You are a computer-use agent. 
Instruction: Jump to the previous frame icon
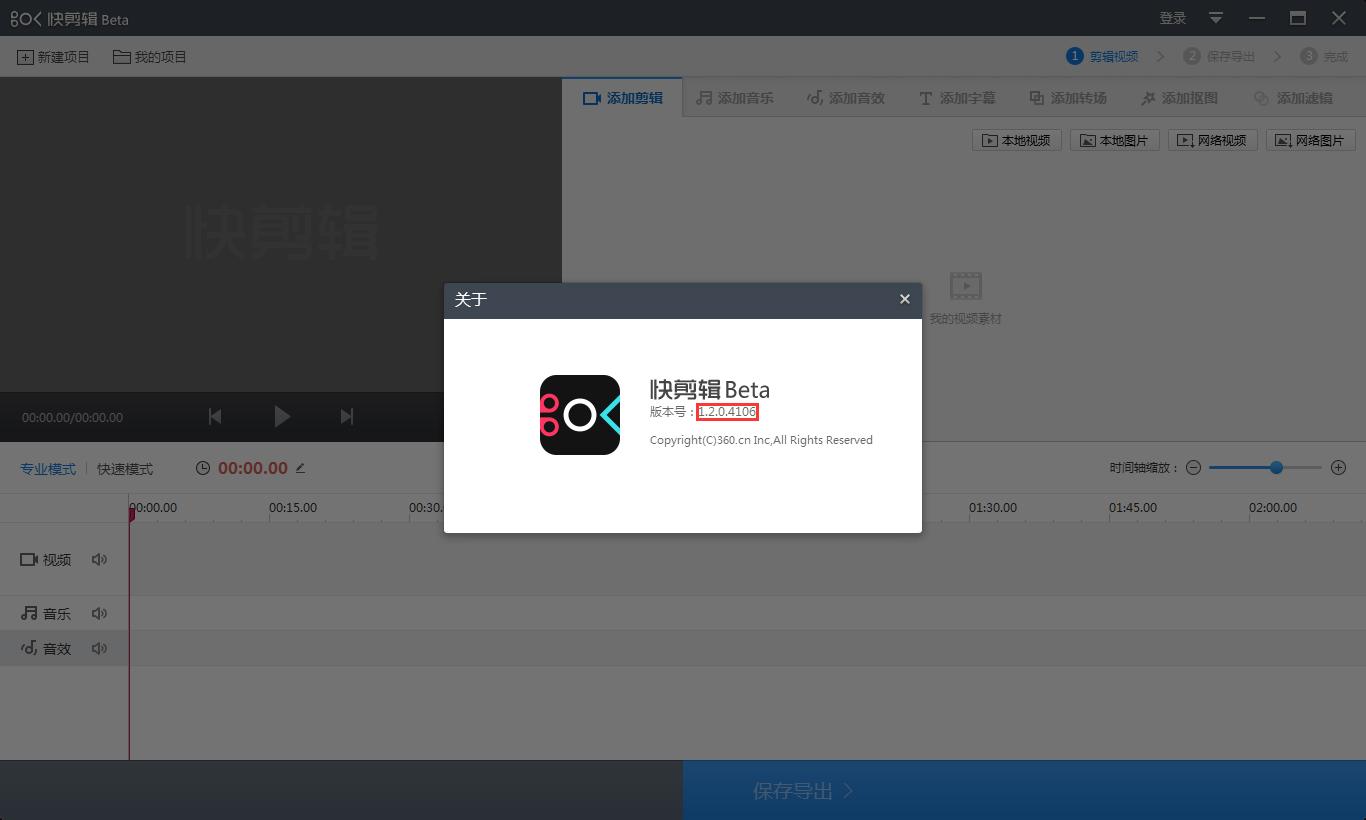click(x=215, y=417)
